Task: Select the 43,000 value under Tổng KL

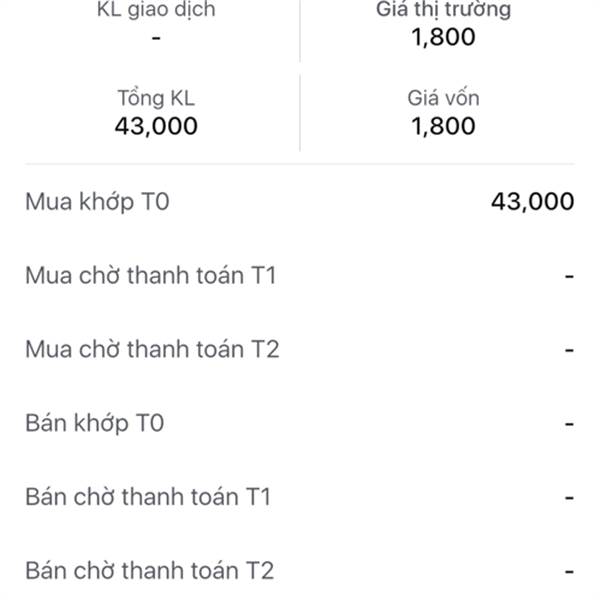Action: coord(157,126)
